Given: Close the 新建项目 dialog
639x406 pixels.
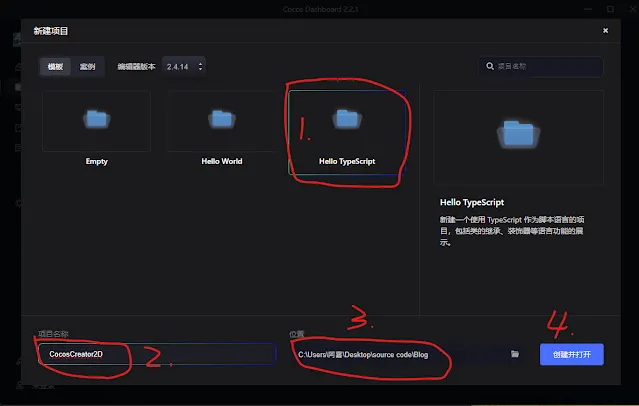Looking at the screenshot, I should tap(606, 31).
